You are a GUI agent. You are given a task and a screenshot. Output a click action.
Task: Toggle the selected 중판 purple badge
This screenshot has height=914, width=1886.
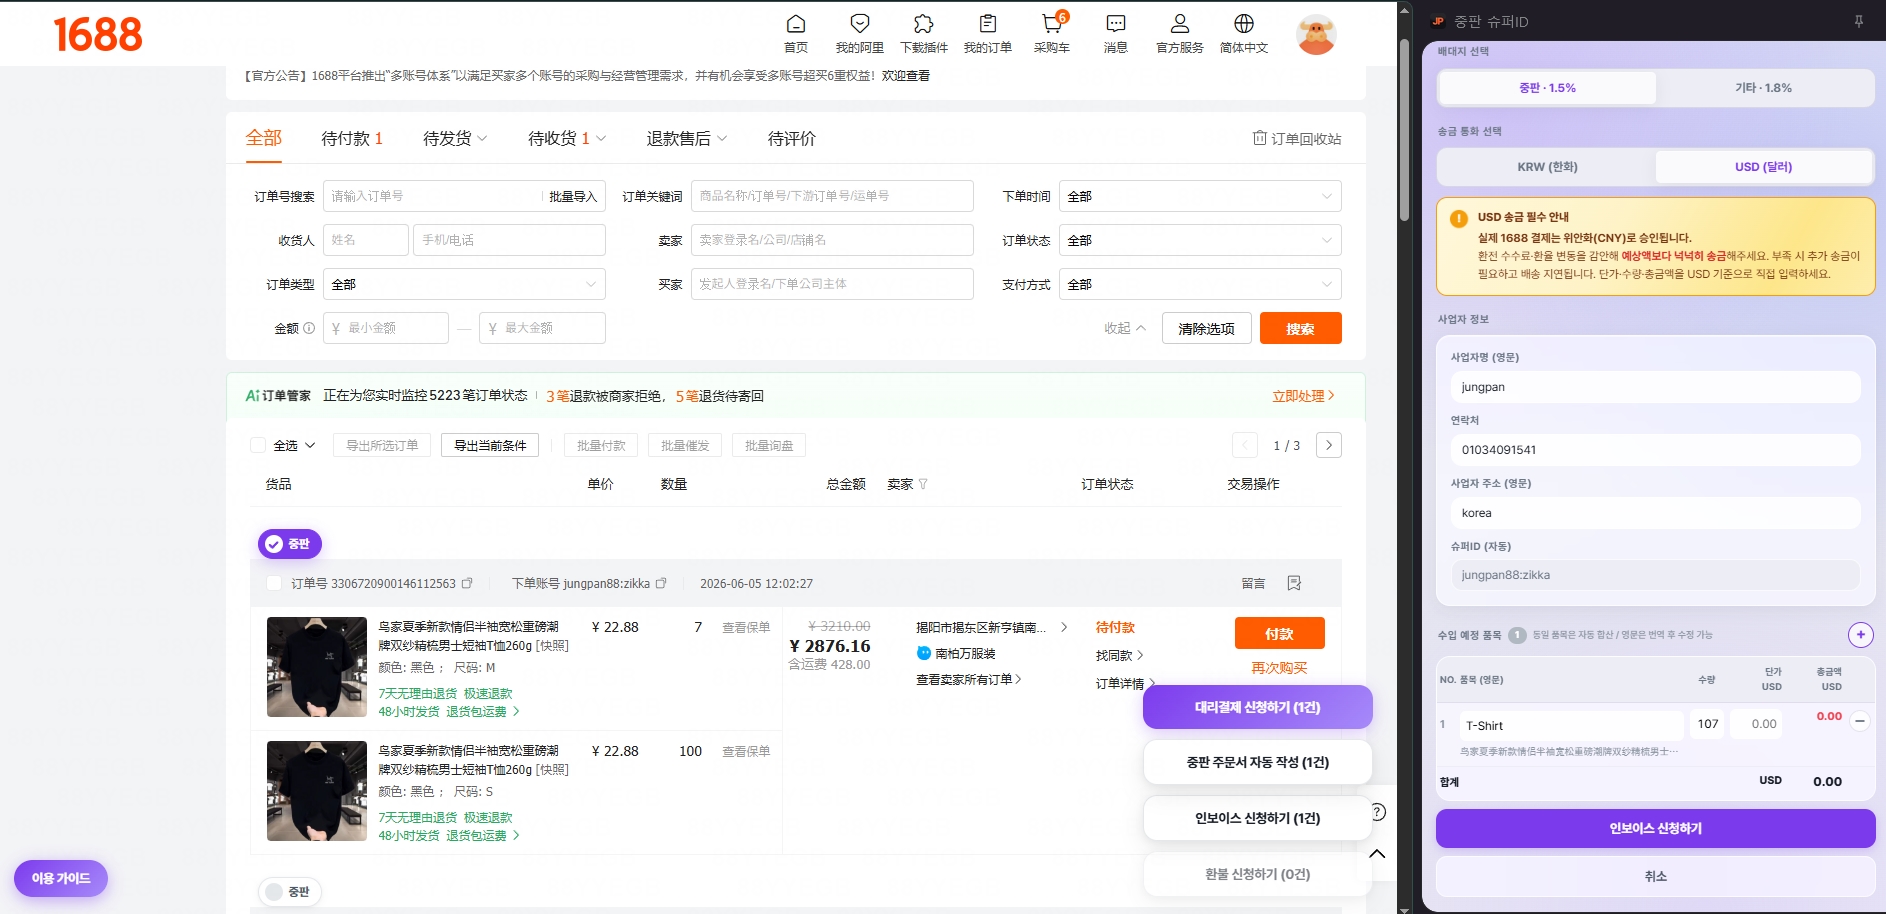click(x=290, y=544)
